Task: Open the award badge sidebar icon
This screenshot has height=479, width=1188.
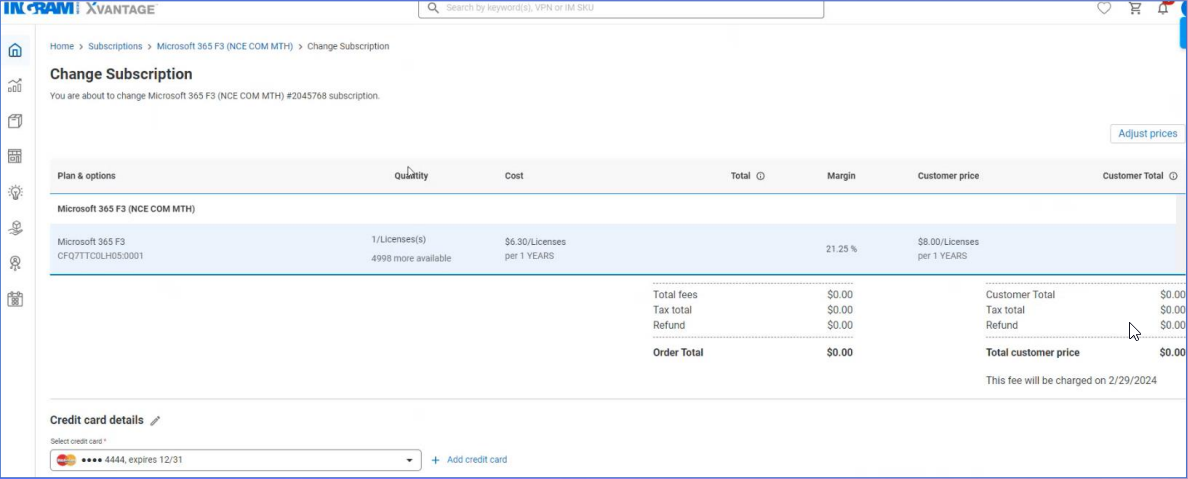Action: click(15, 263)
